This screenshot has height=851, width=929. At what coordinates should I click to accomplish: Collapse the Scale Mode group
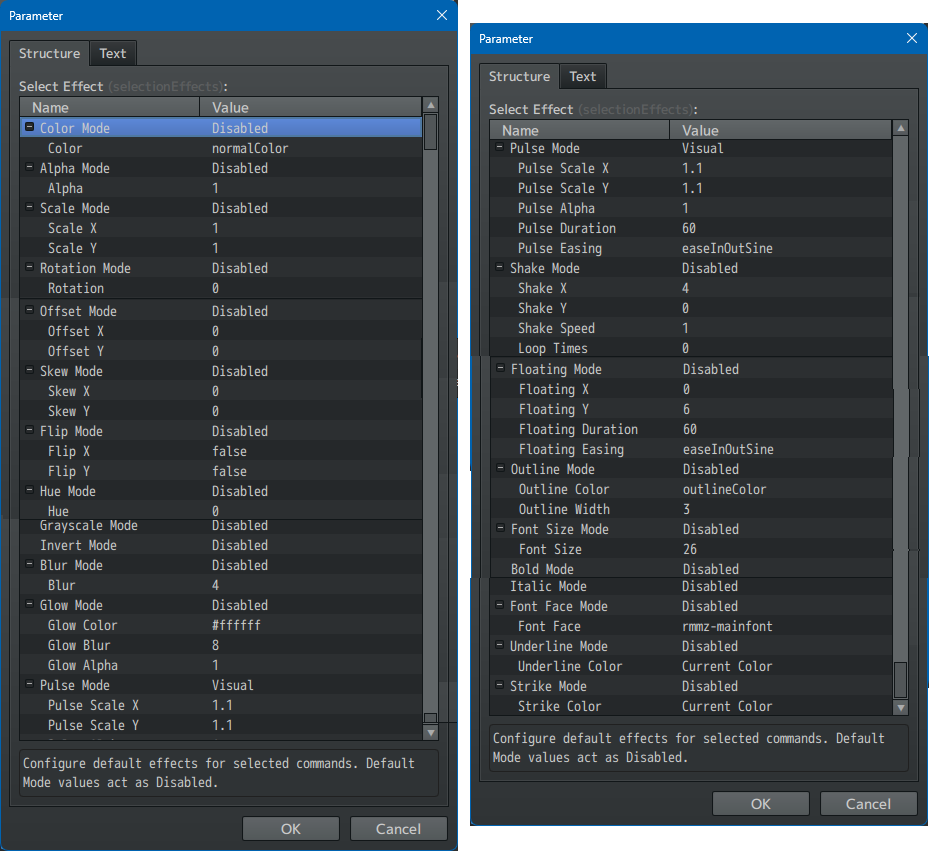tap(29, 207)
